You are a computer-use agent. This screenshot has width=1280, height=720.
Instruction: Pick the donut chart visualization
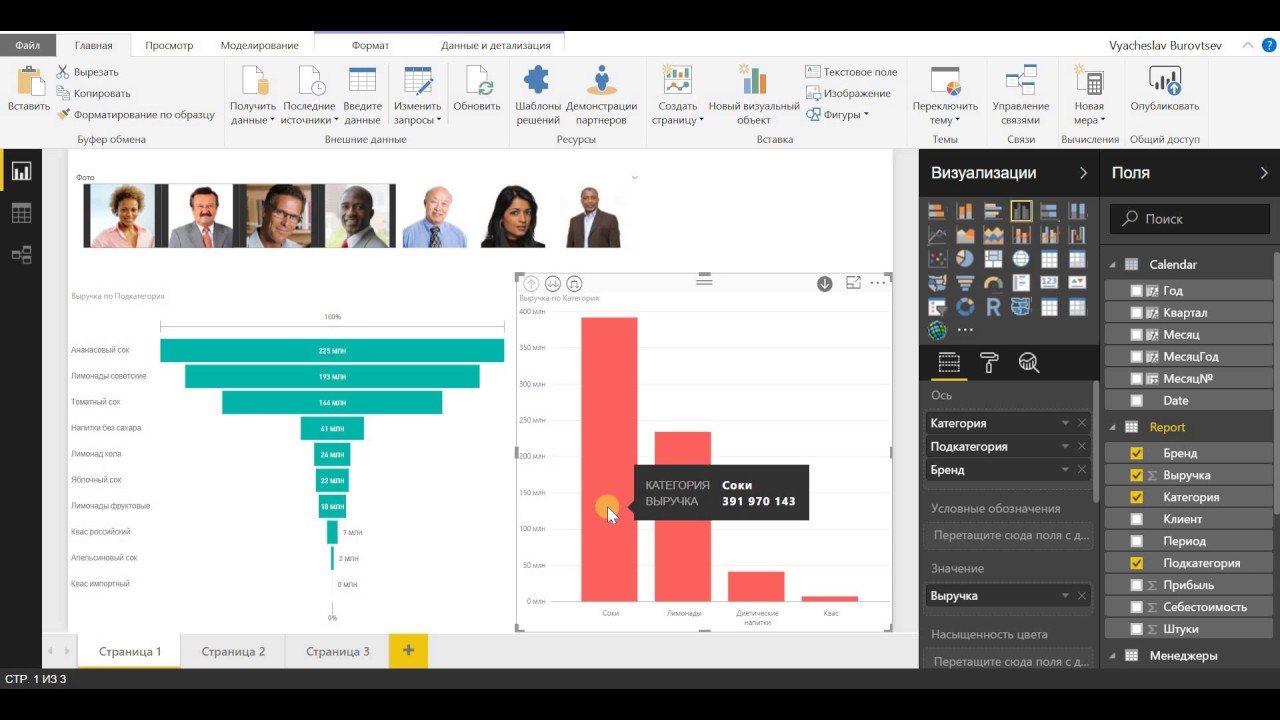pyautogui.click(x=965, y=306)
